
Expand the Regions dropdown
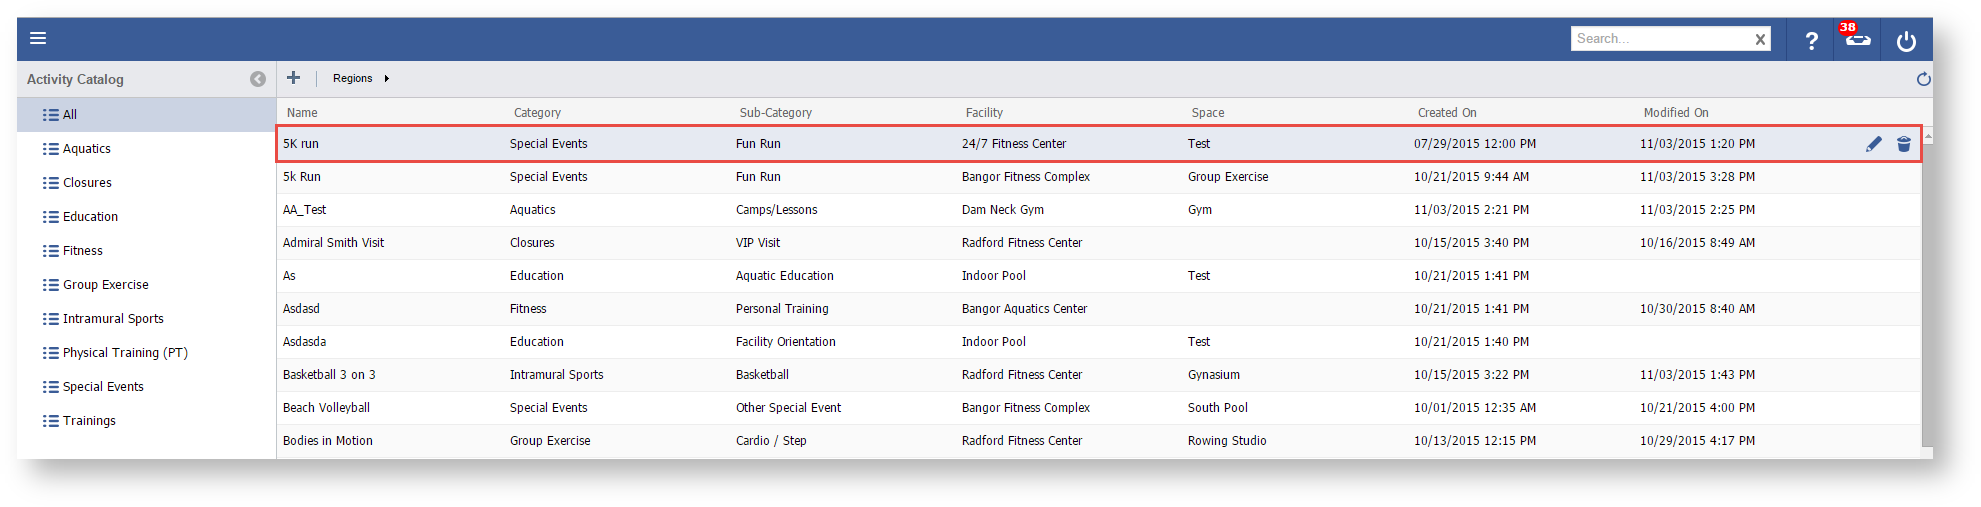coord(361,78)
